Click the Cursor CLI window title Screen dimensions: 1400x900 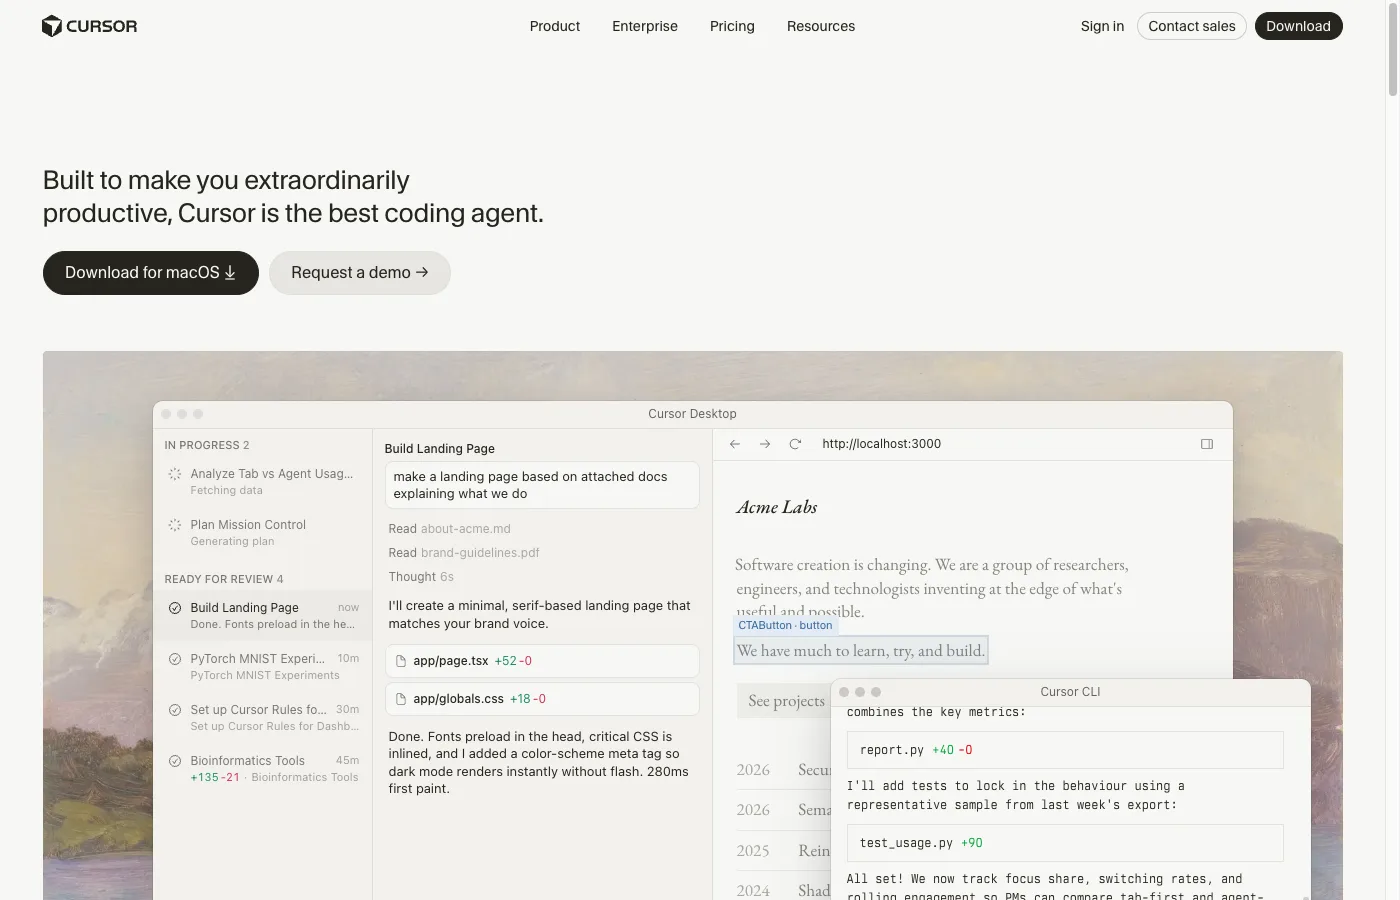[1070, 692]
